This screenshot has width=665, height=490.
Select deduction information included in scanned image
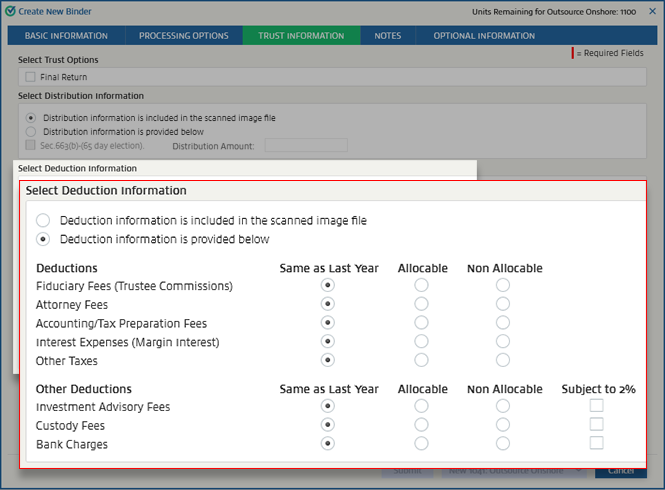point(43,220)
